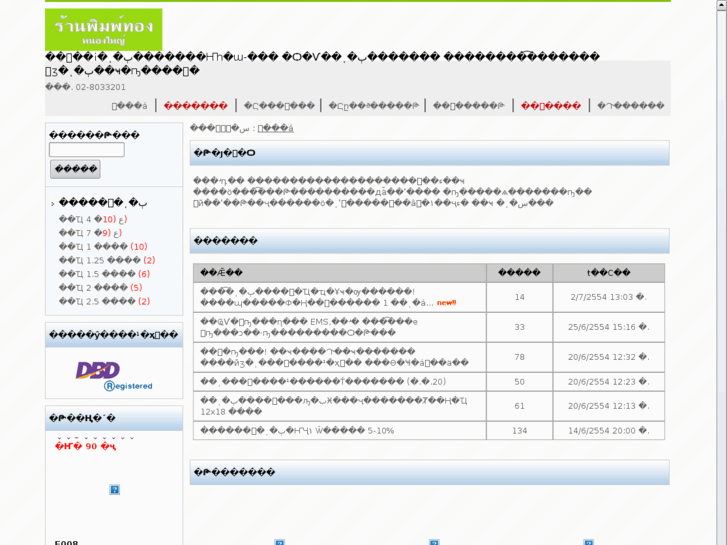Open the news item containing (20)
Image resolution: width=727 pixels, height=545 pixels.
click(323, 381)
